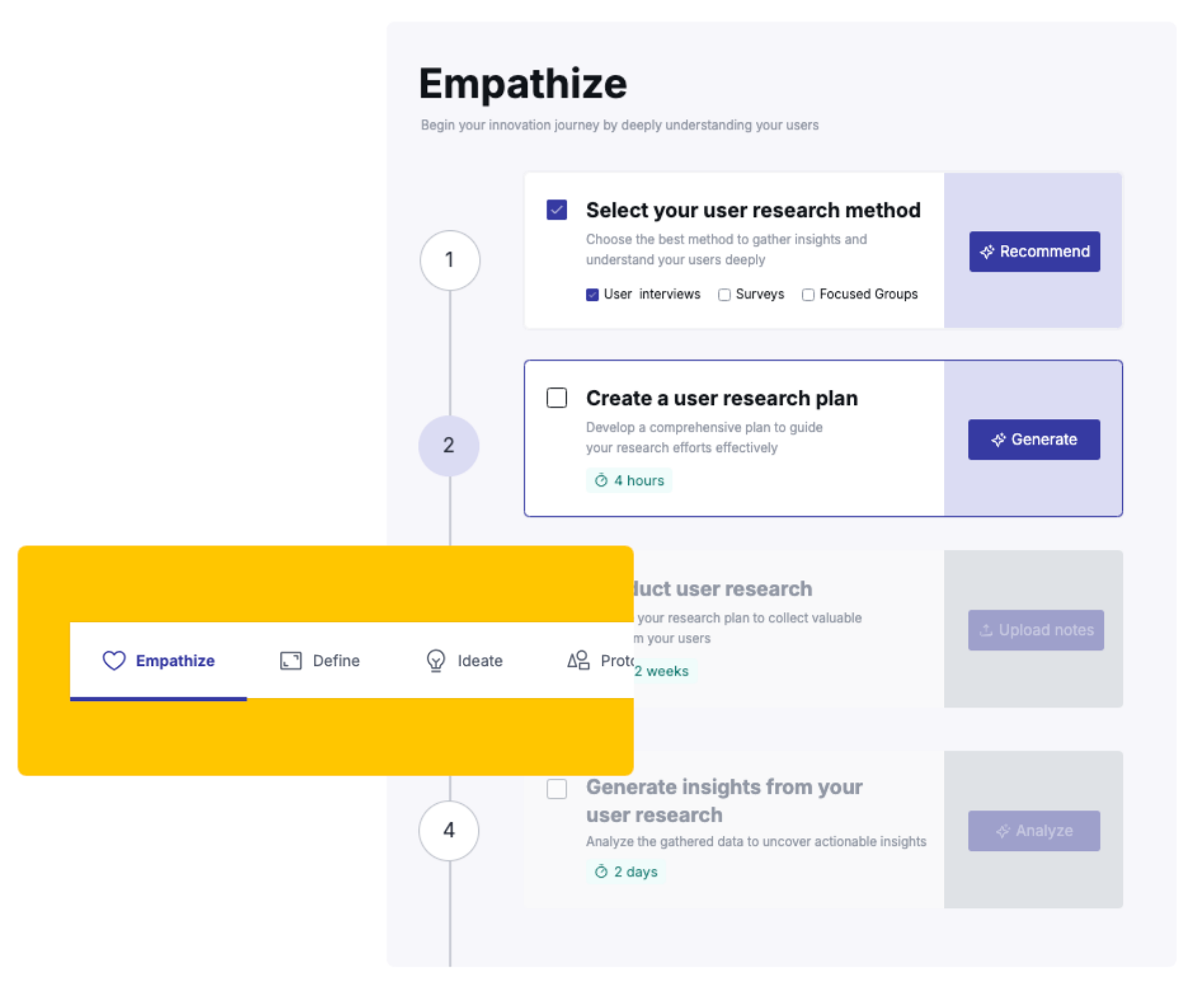
Task: Check Create a user research plan
Action: [x=557, y=398]
